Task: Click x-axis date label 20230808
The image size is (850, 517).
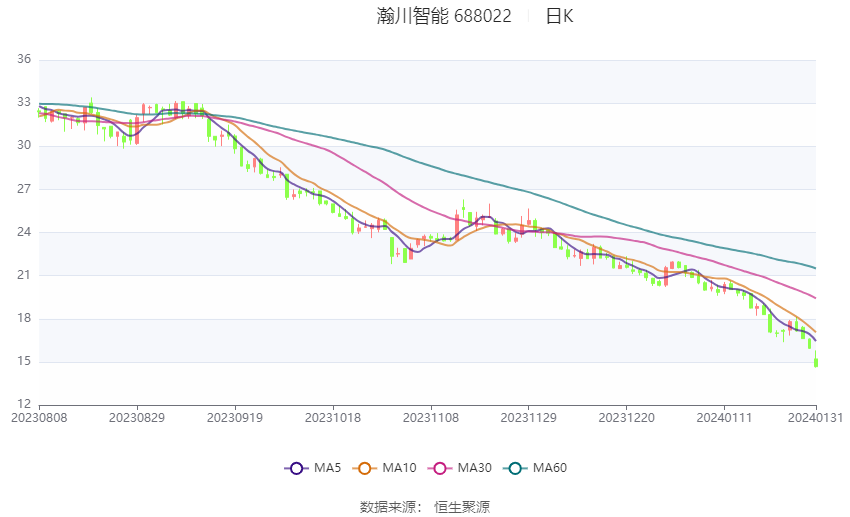Action: pyautogui.click(x=39, y=418)
